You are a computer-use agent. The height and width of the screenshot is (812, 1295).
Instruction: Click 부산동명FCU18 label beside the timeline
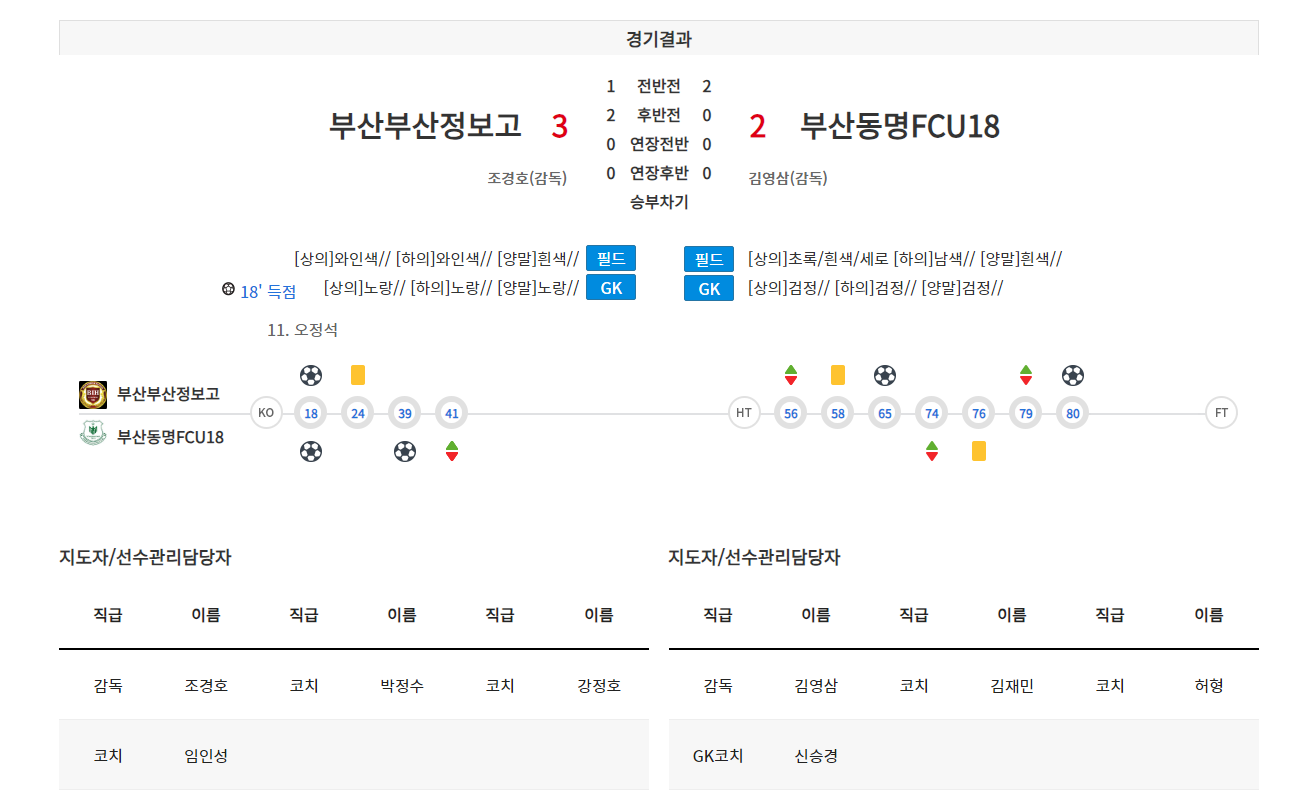pyautogui.click(x=171, y=437)
